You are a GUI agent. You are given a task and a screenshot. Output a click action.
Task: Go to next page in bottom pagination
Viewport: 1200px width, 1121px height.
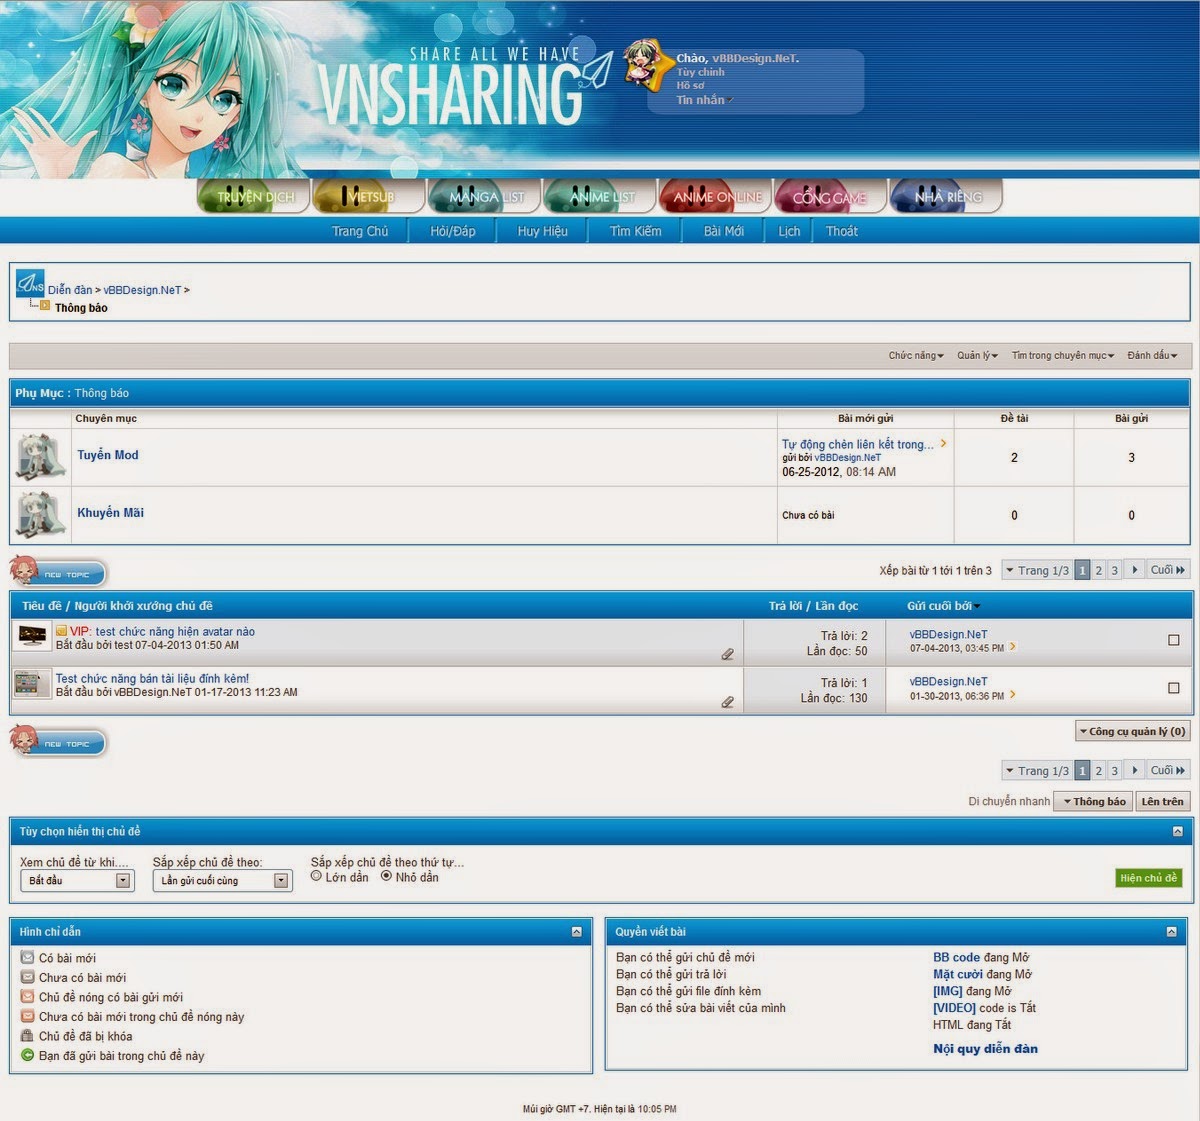pyautogui.click(x=1134, y=770)
